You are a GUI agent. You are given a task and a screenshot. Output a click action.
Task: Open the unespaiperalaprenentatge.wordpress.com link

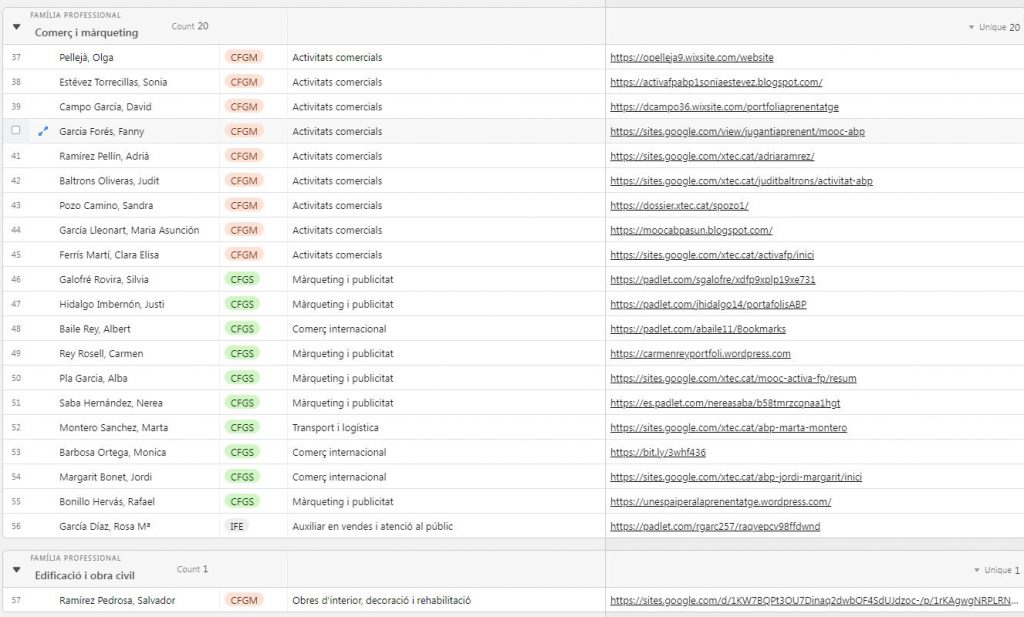pos(720,502)
